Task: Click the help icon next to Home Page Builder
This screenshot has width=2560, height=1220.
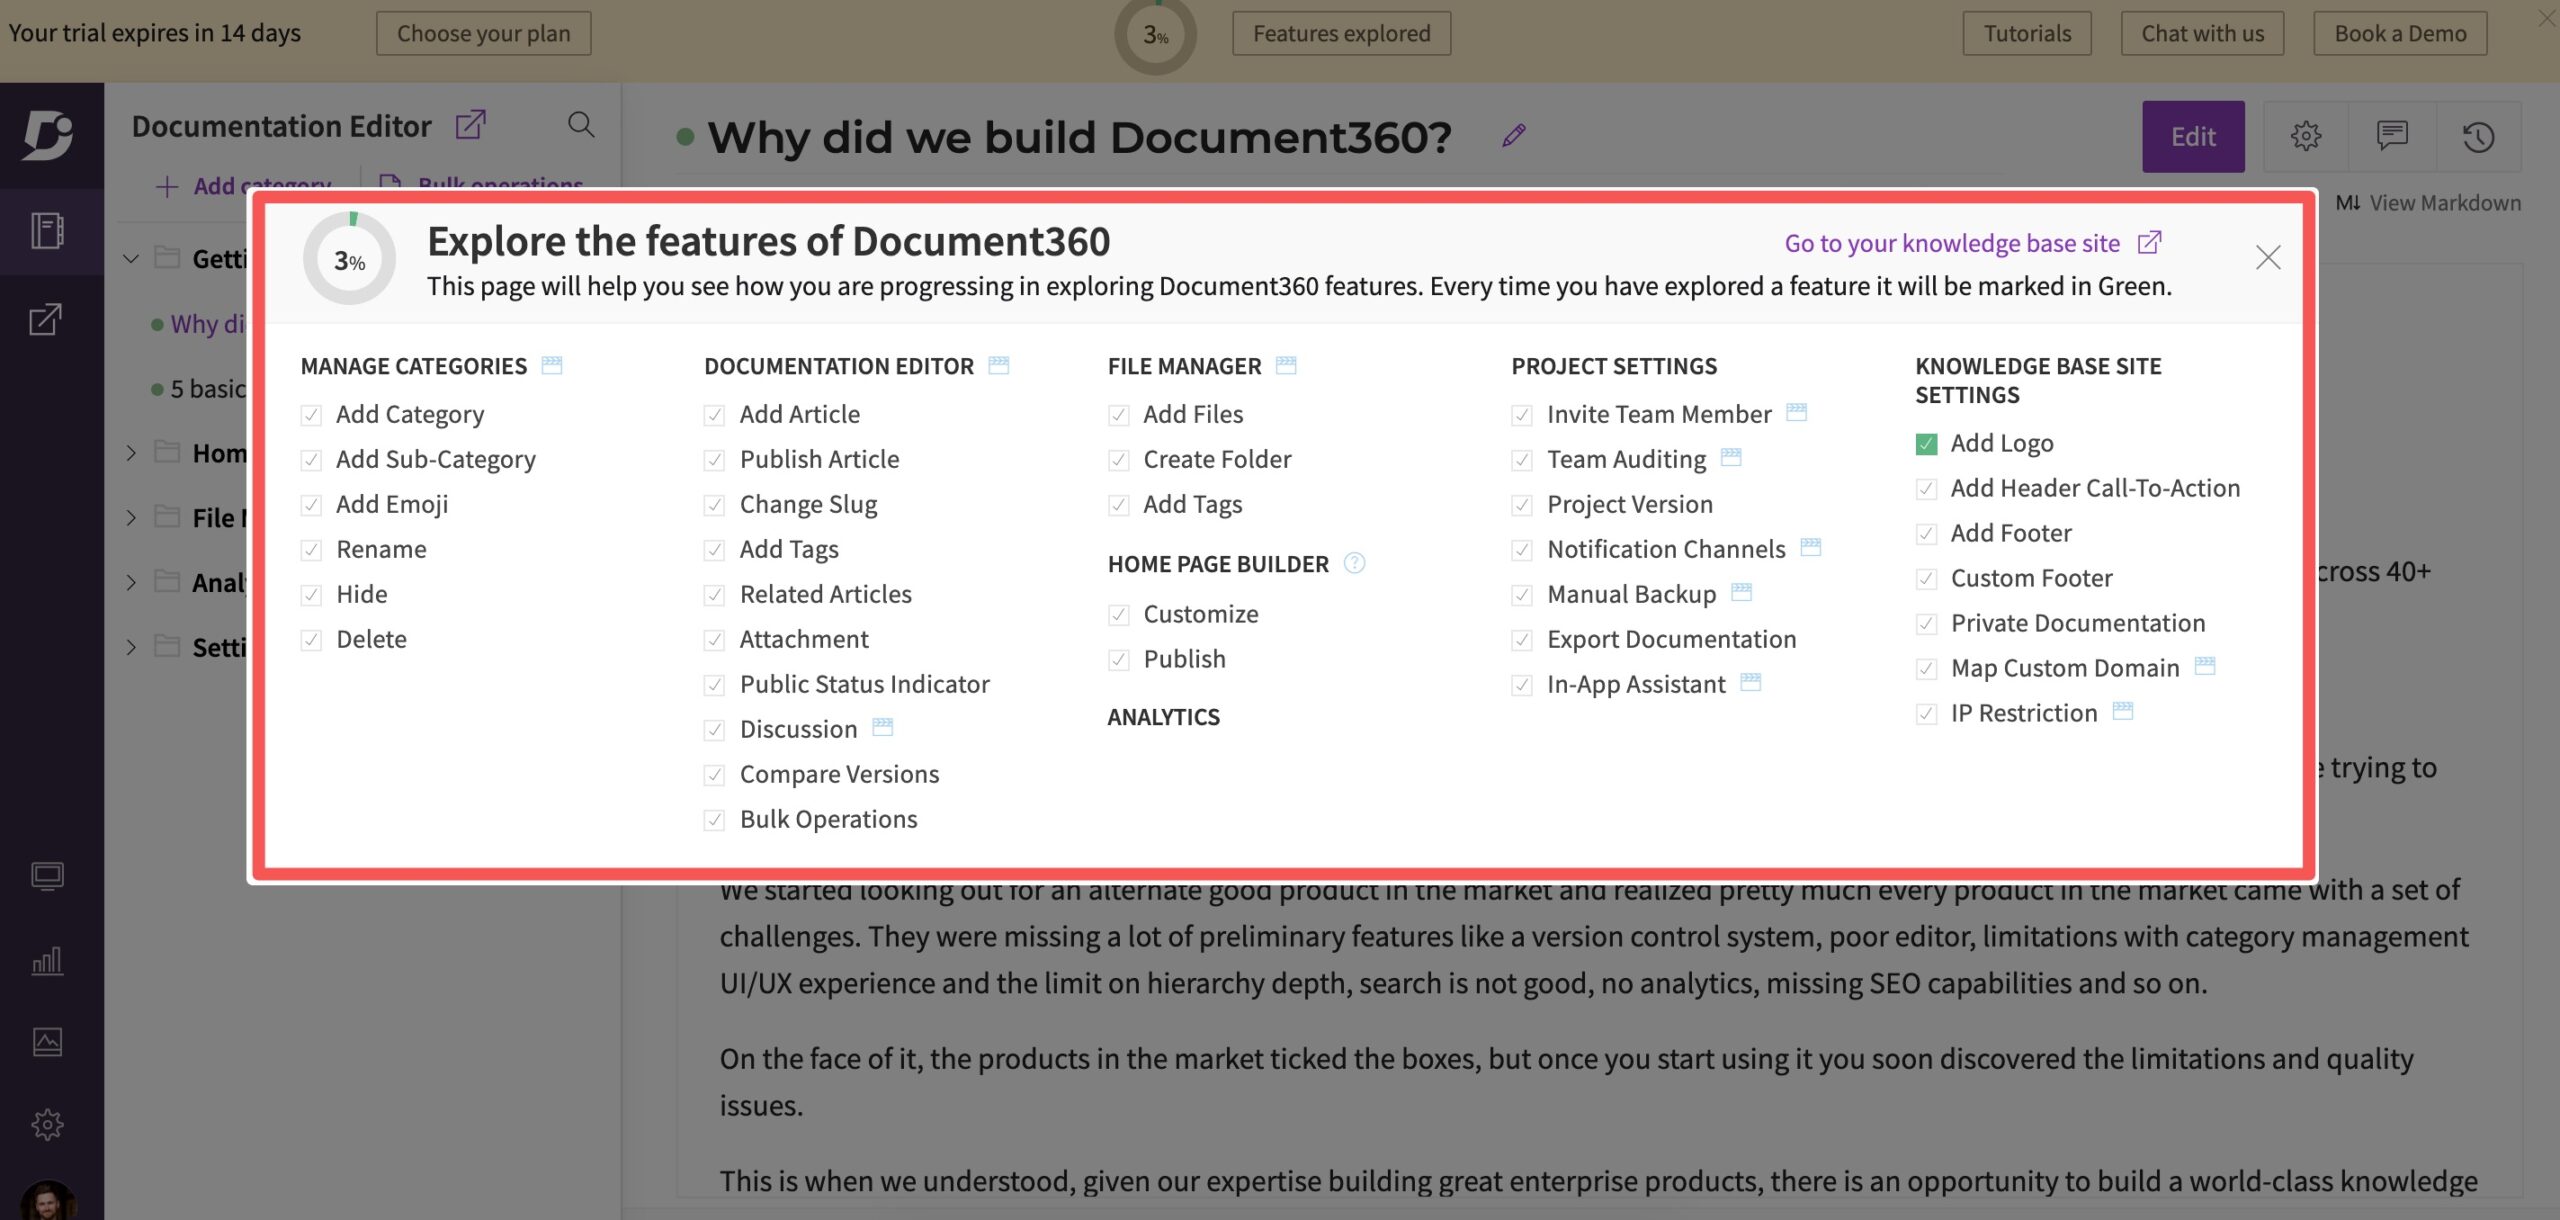Action: [x=1354, y=563]
